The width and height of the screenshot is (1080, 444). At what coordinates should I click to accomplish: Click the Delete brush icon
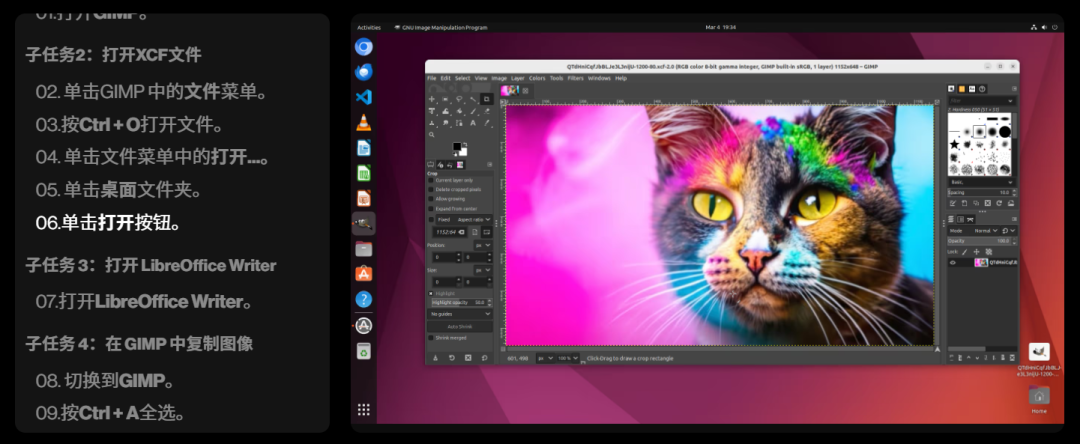(x=988, y=203)
